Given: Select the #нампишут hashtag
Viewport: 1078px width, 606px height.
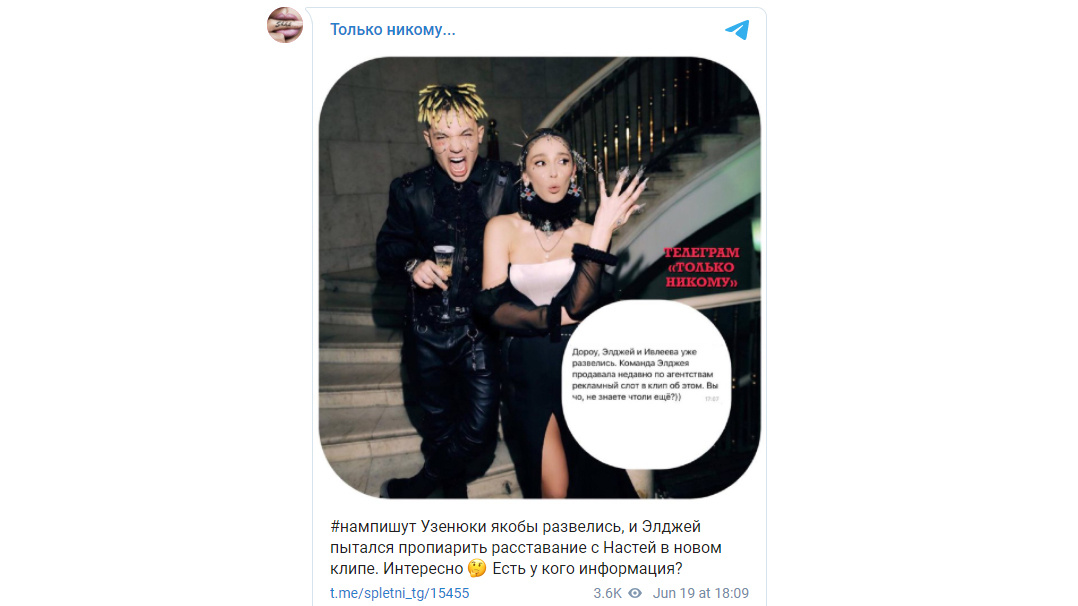Looking at the screenshot, I should click(373, 527).
